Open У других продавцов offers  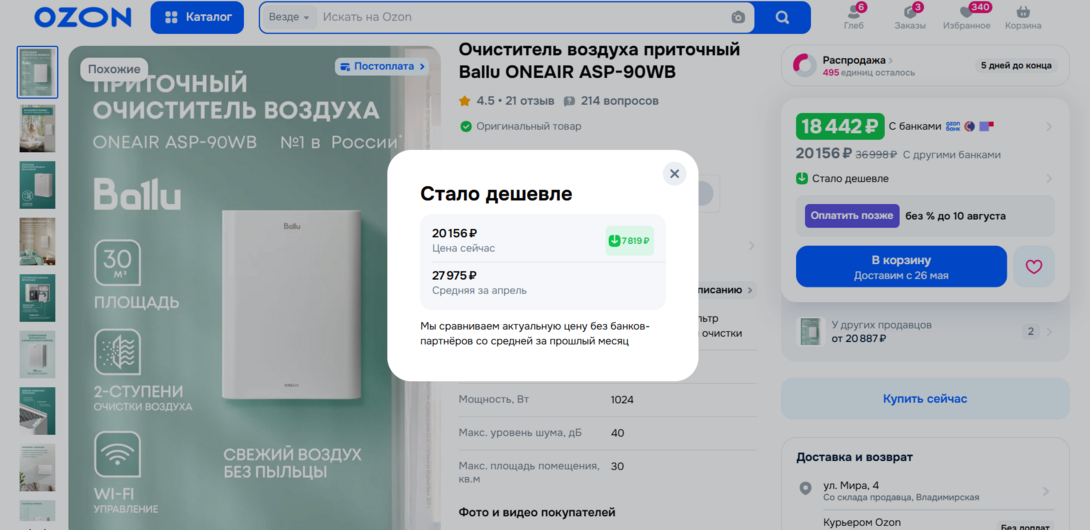[x=925, y=332]
